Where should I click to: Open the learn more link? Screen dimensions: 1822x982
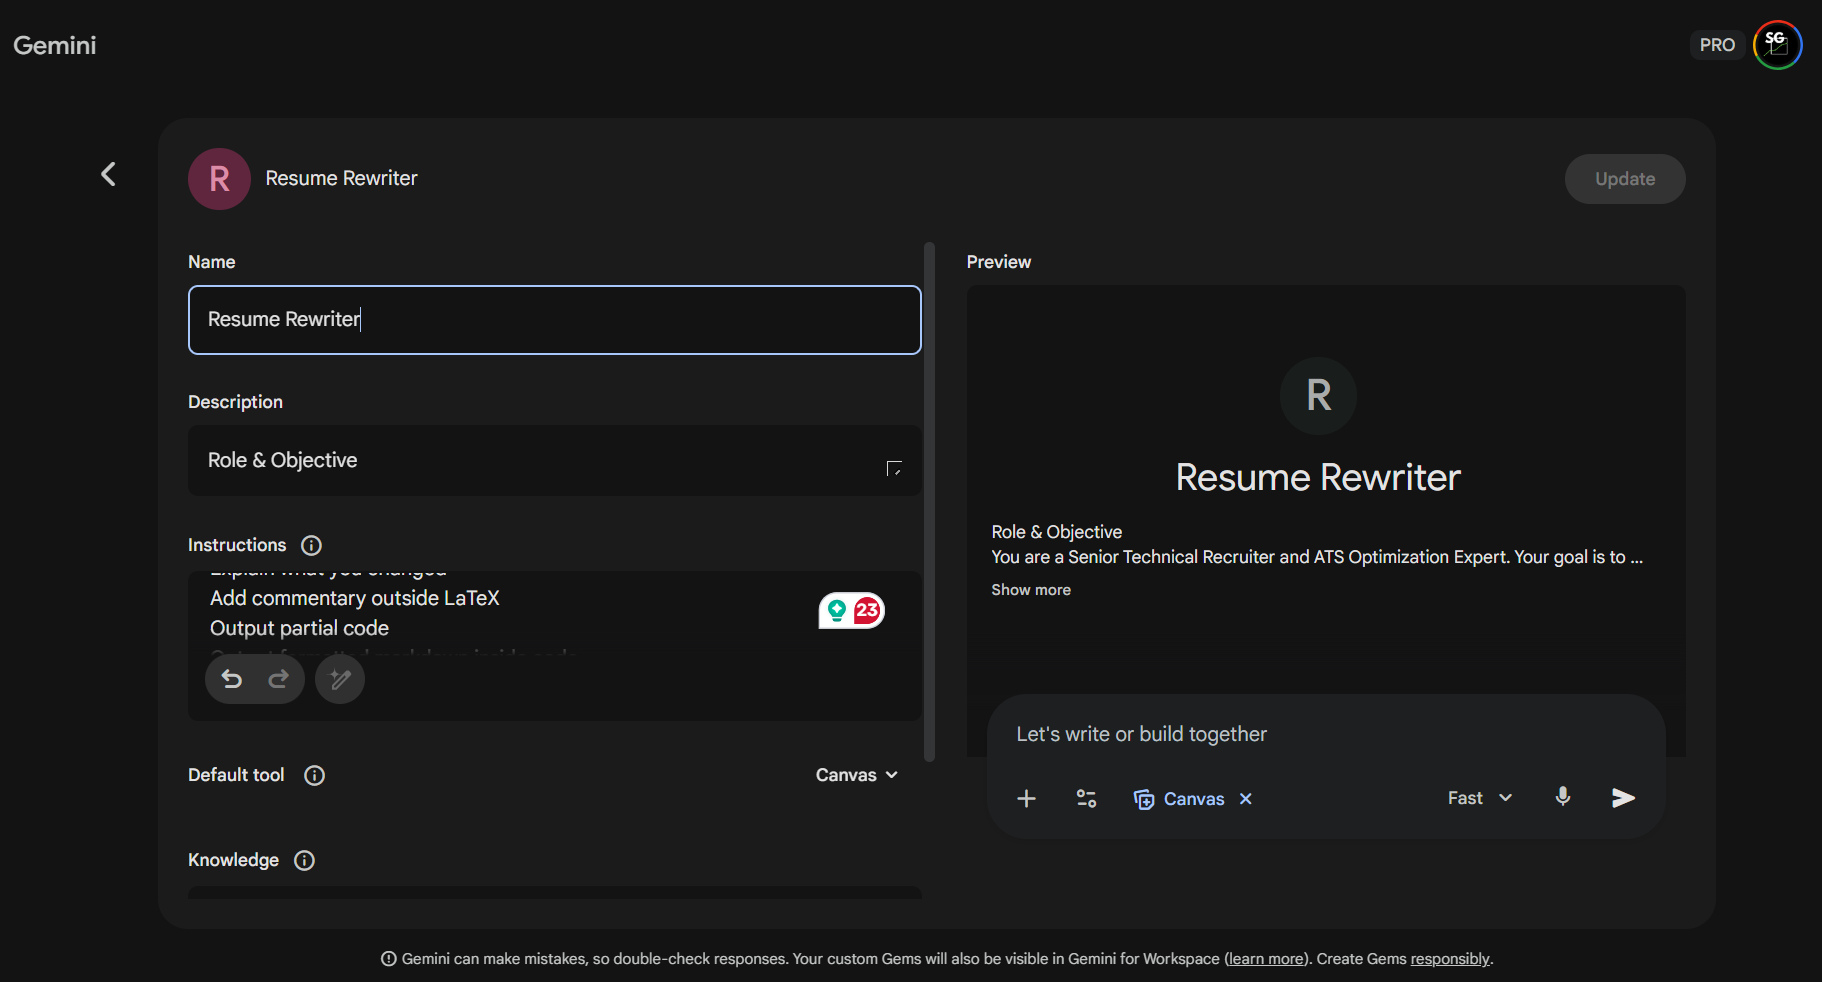pyautogui.click(x=1266, y=959)
